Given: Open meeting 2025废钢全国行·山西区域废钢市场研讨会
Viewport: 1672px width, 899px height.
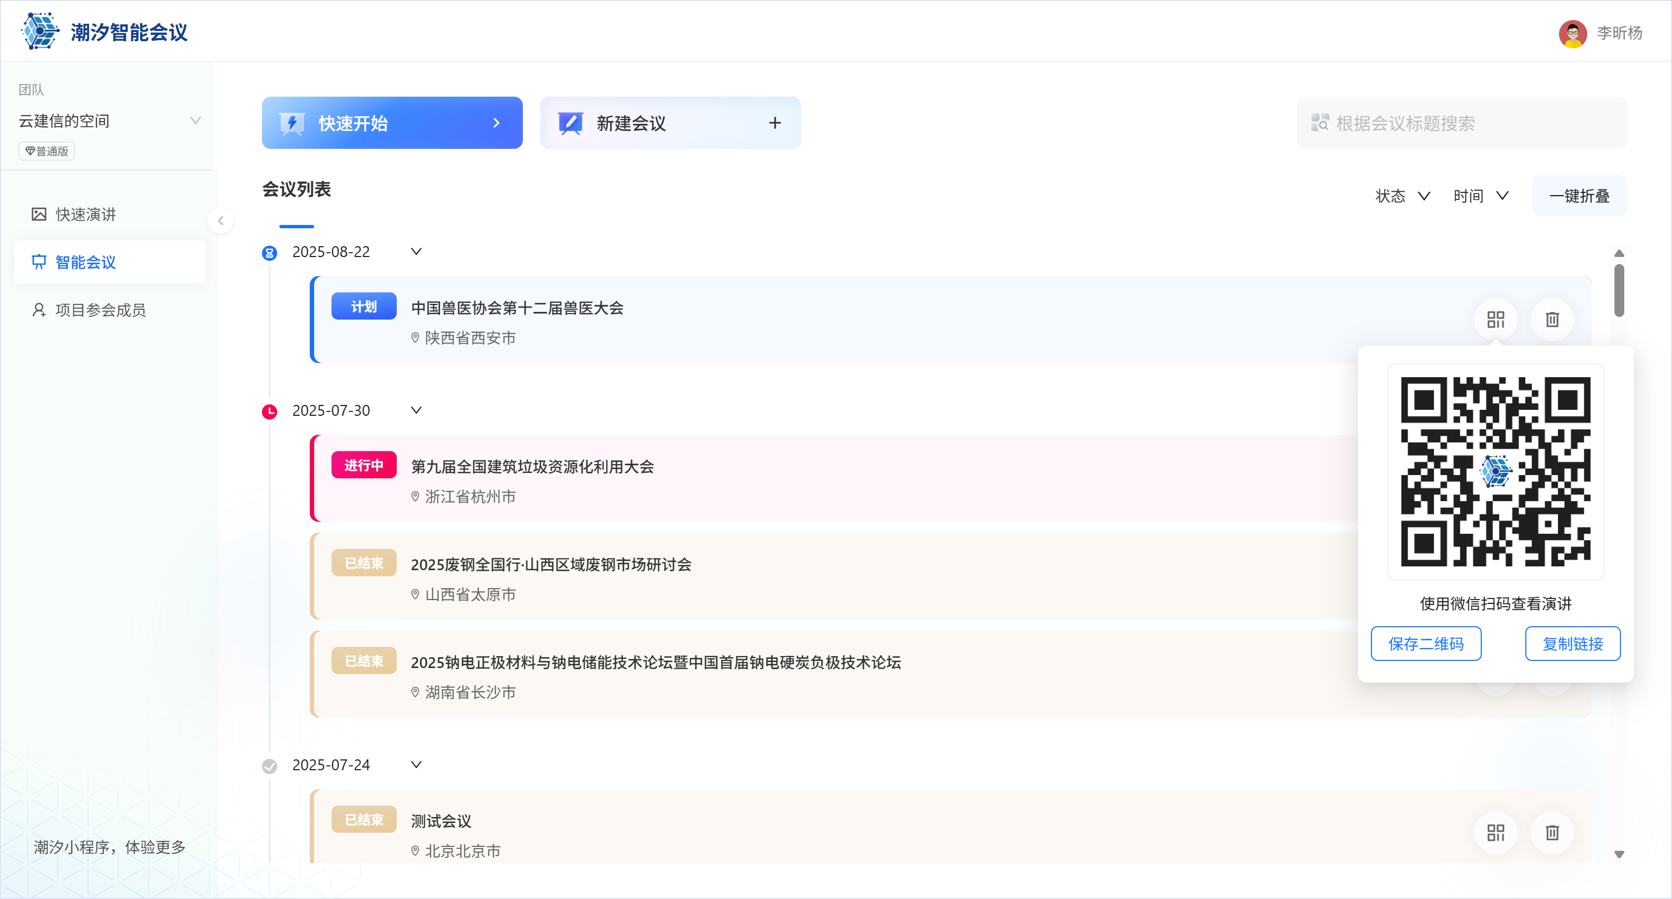Looking at the screenshot, I should [x=551, y=565].
